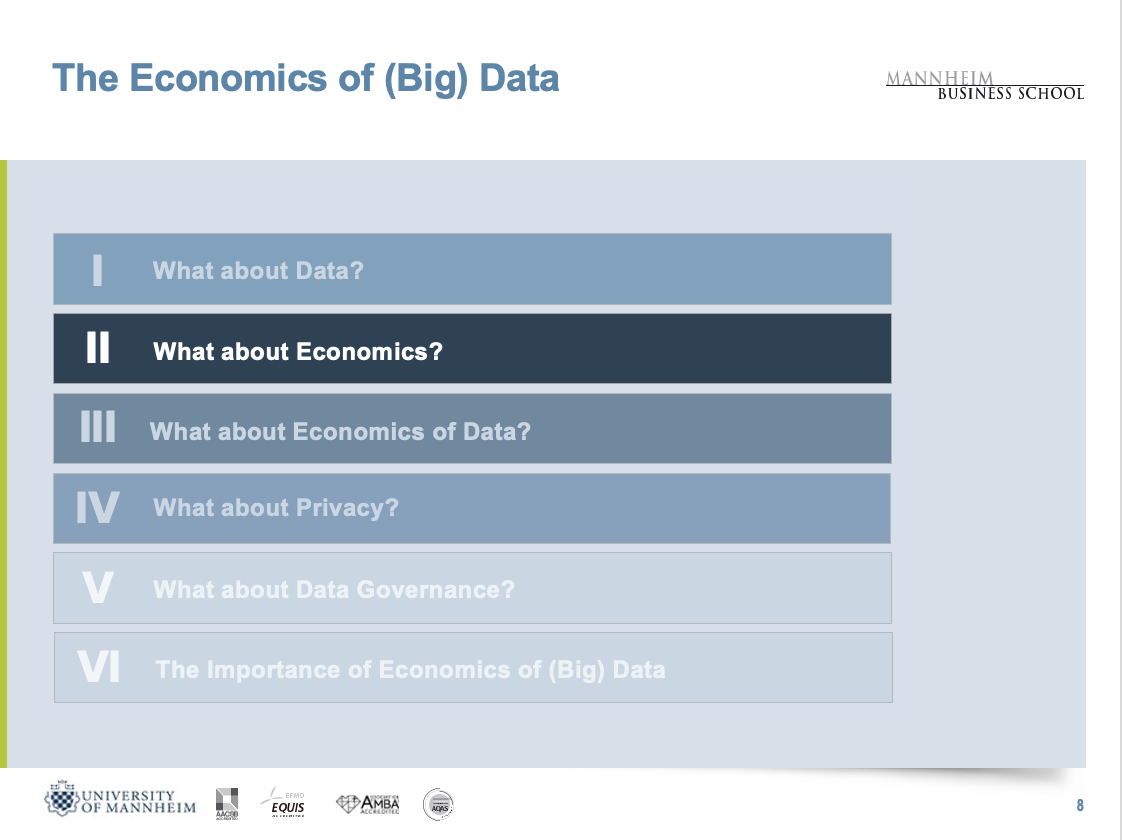The height and width of the screenshot is (840, 1122).
Task: Click Roman numeral III in the agenda
Action: 98,429
